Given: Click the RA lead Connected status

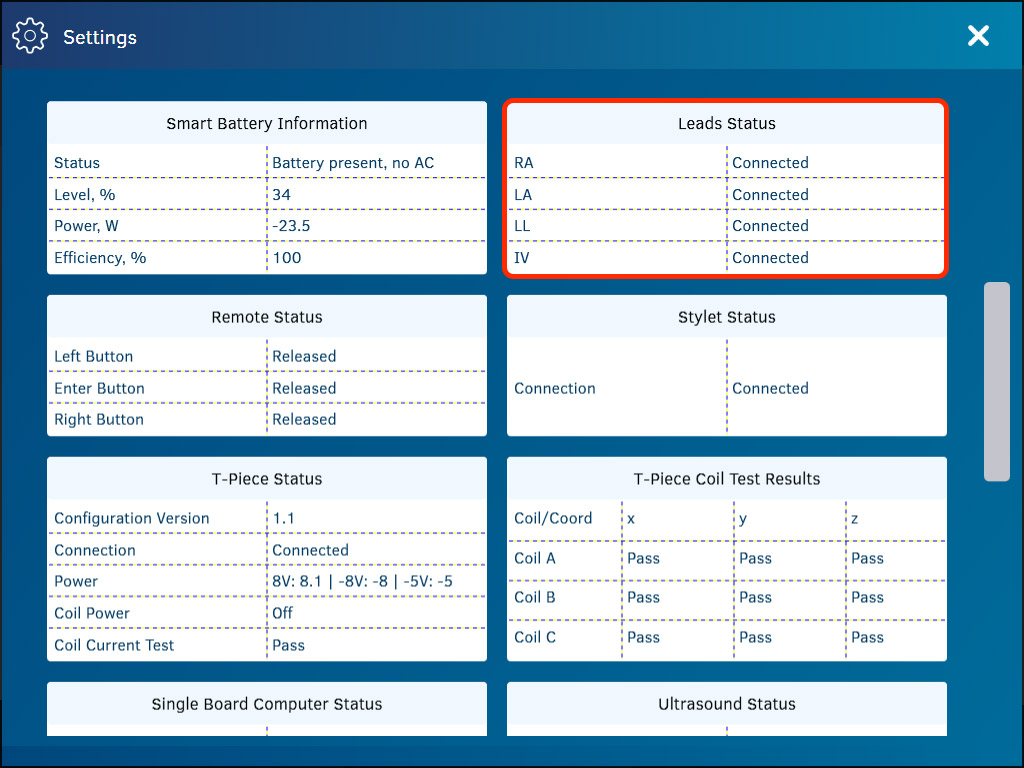Looking at the screenshot, I should point(770,162).
